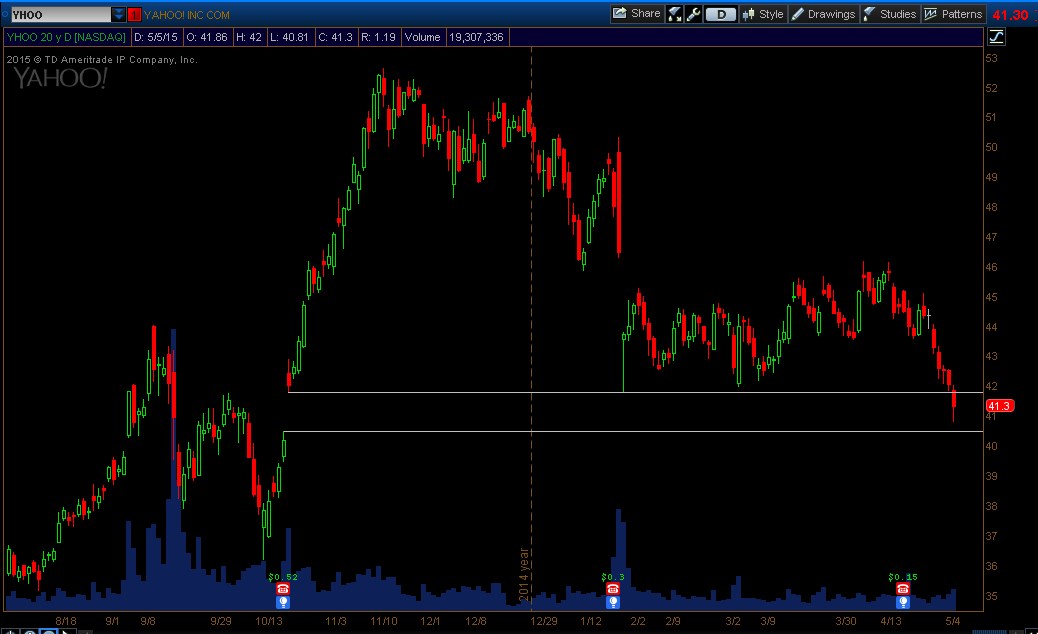This screenshot has width=1038, height=634.
Task: Click the 47 price axis label
Action: [x=991, y=237]
